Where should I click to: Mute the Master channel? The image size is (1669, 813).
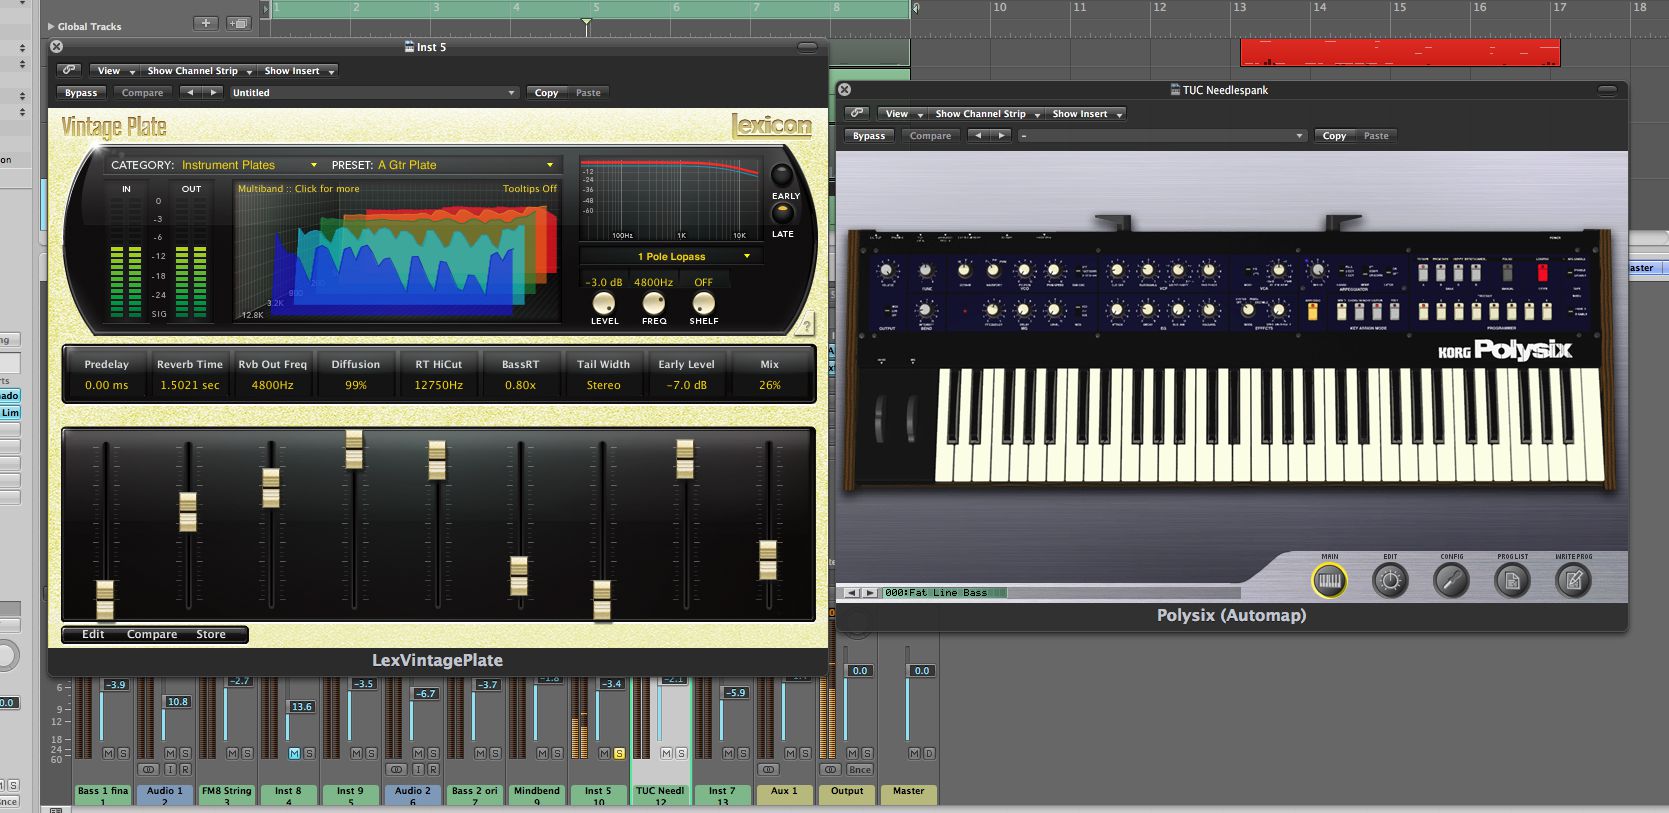(914, 753)
